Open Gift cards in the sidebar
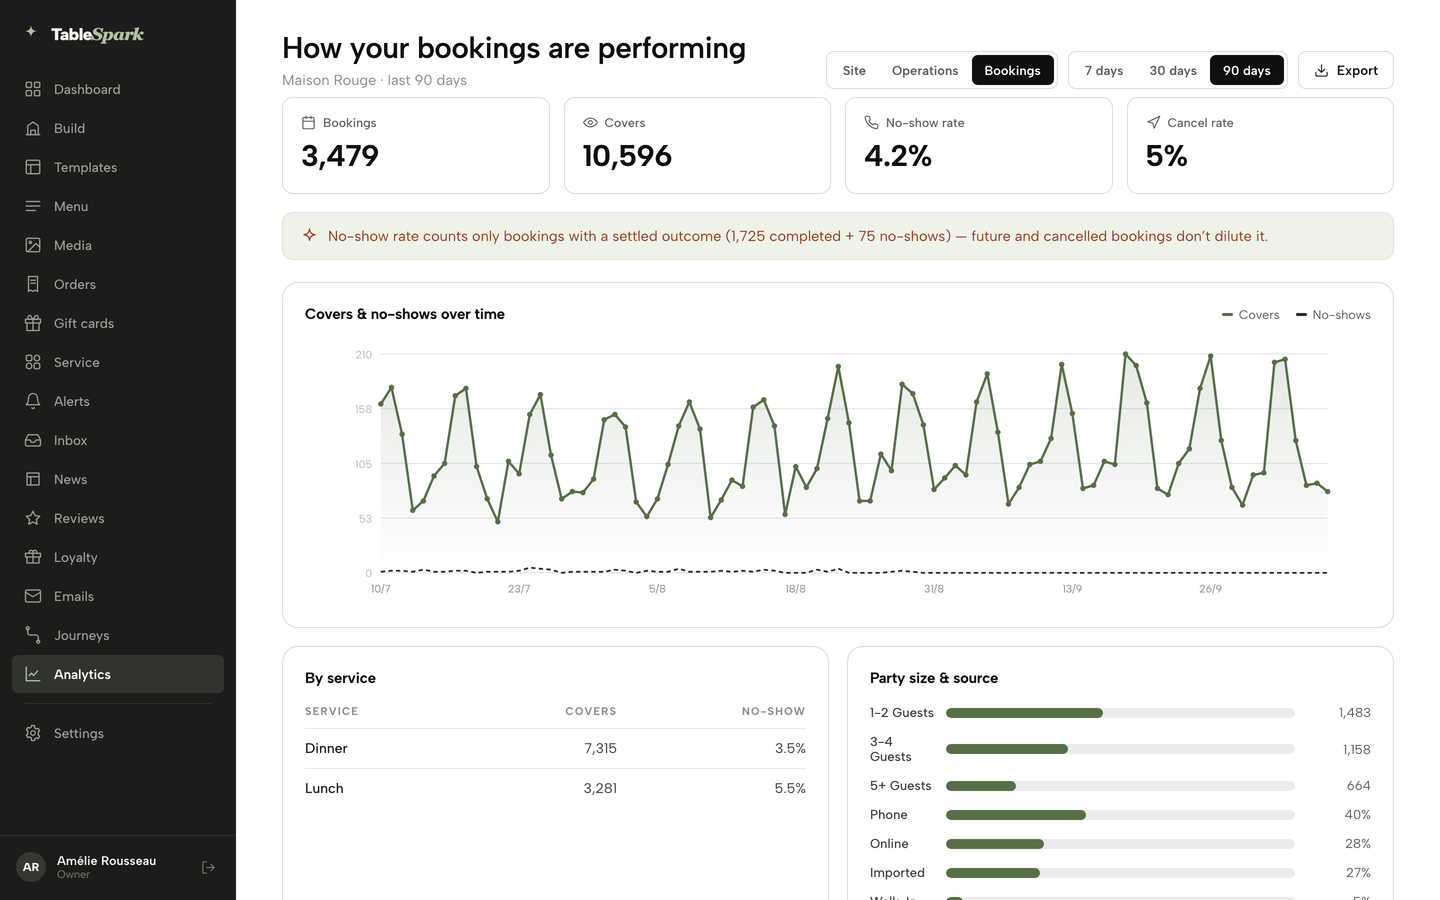Image resolution: width=1440 pixels, height=900 pixels. coord(118,323)
